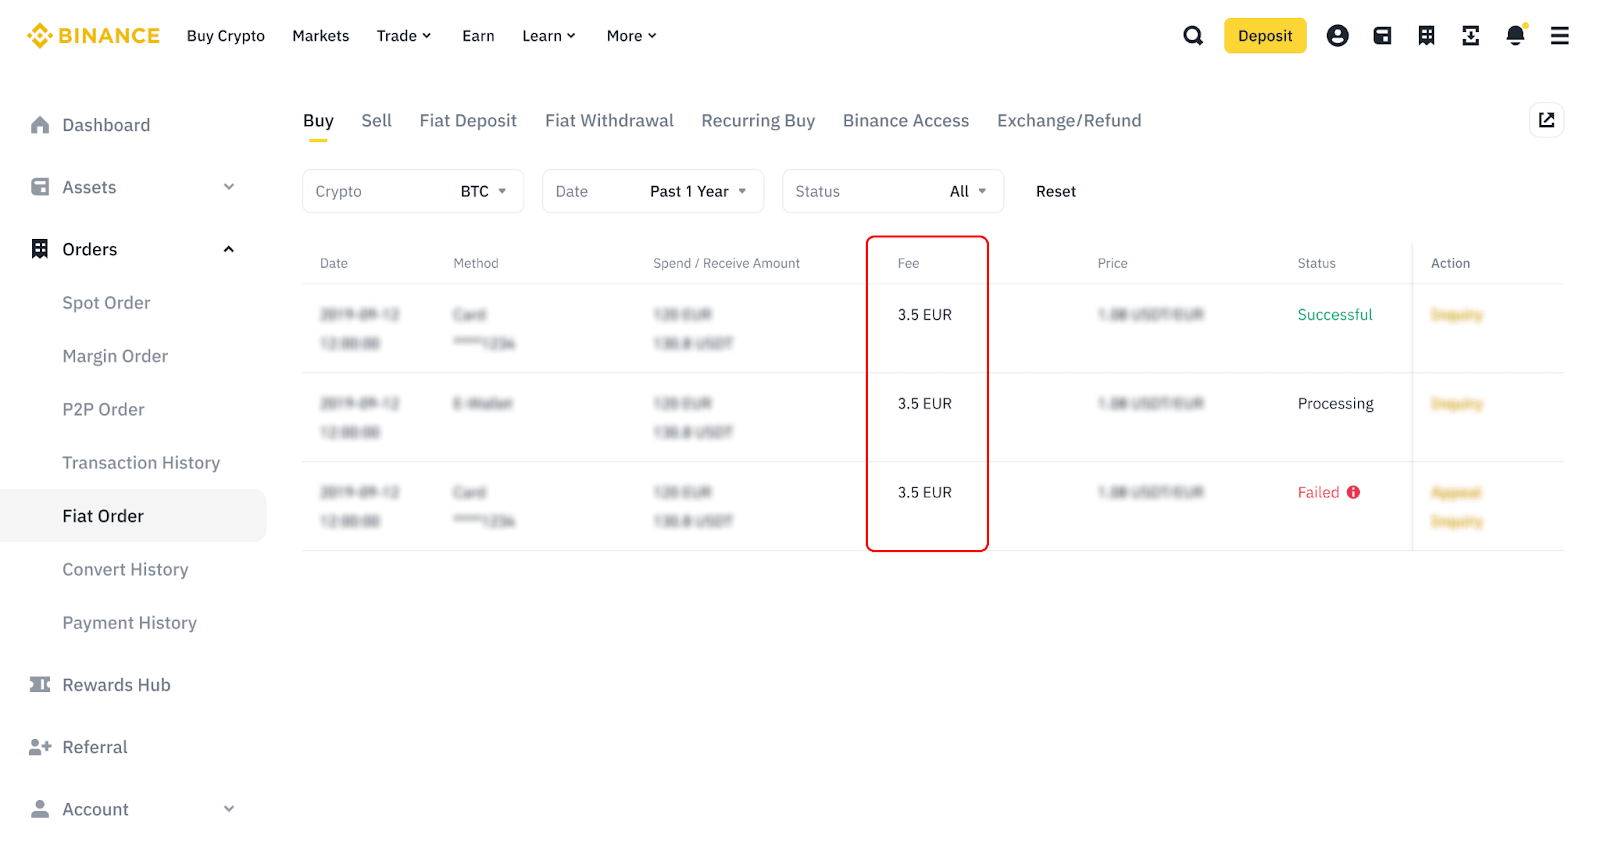Screen dimensions: 1600x853
Task: Click the 3.5 EUR fee in Processing row
Action: point(924,404)
